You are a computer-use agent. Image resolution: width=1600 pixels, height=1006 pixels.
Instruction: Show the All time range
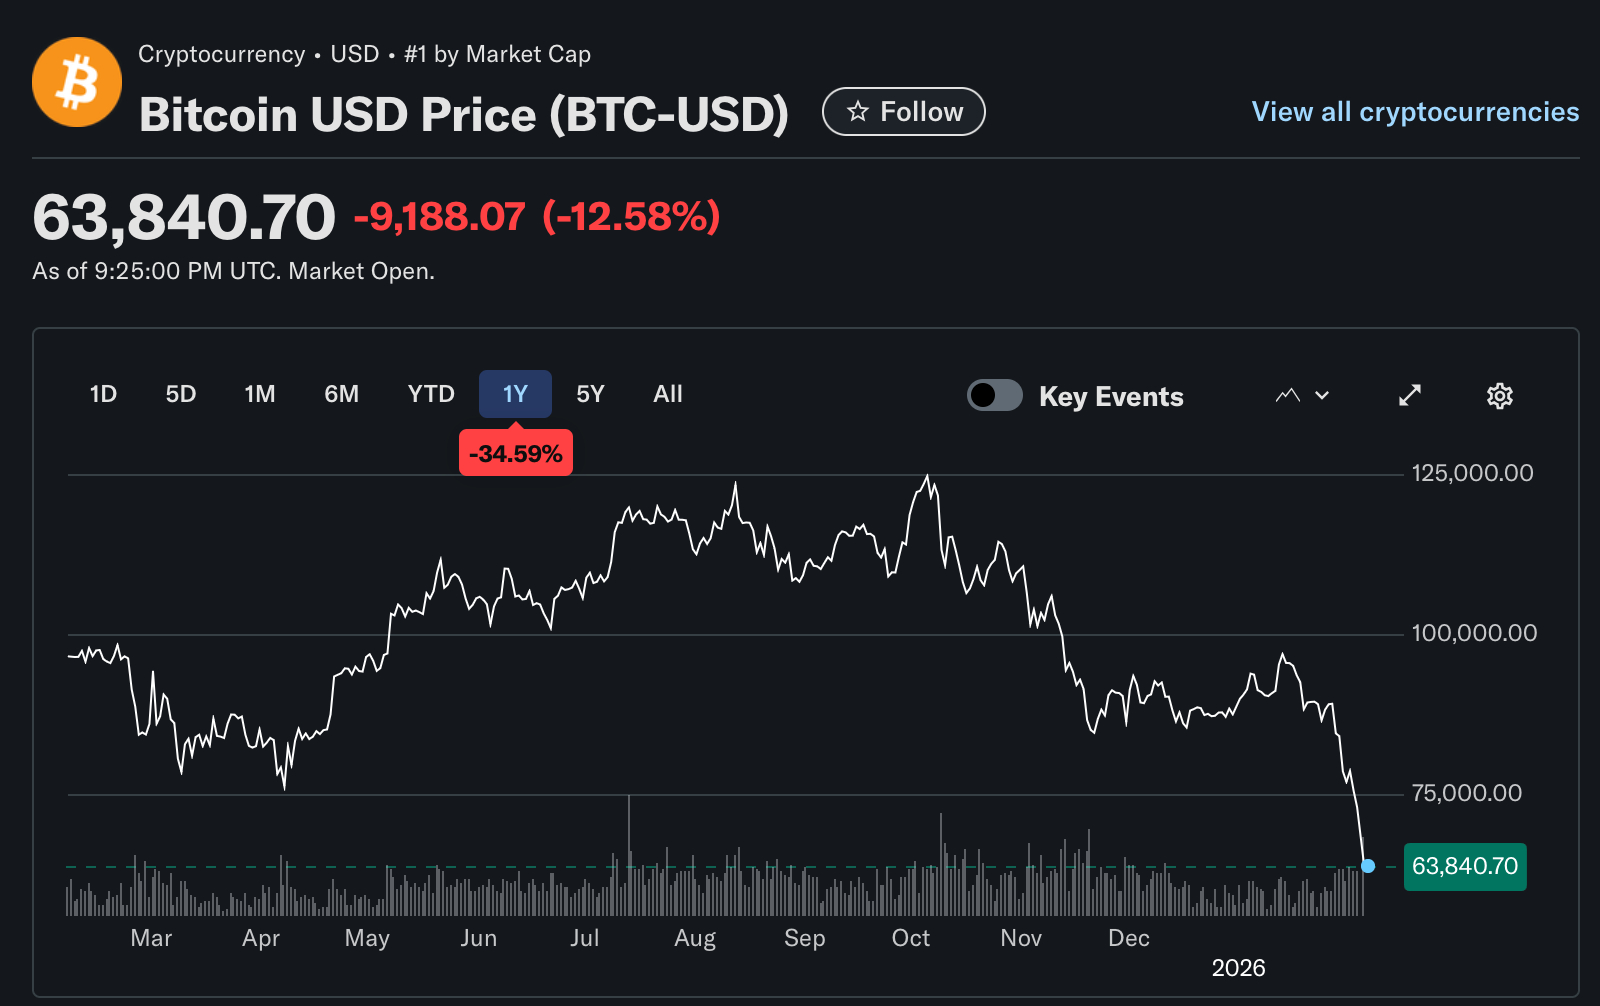668,394
